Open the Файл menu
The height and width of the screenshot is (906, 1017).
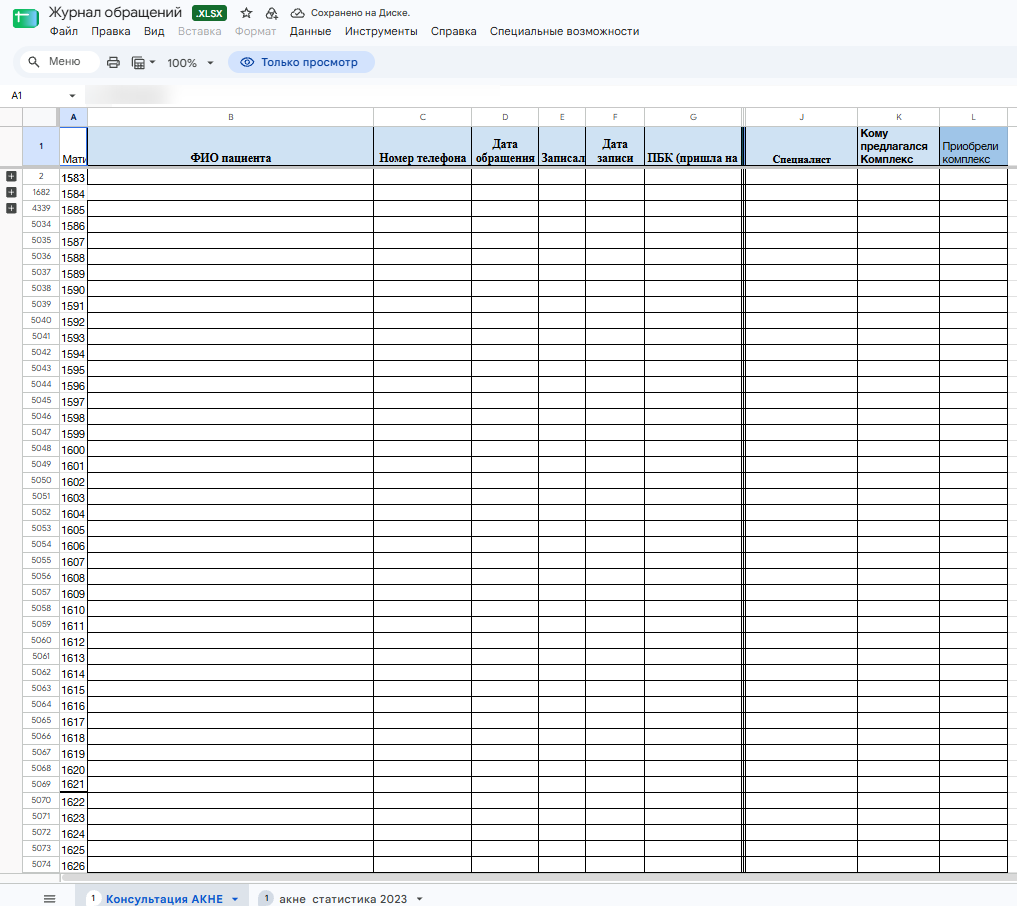tap(64, 31)
